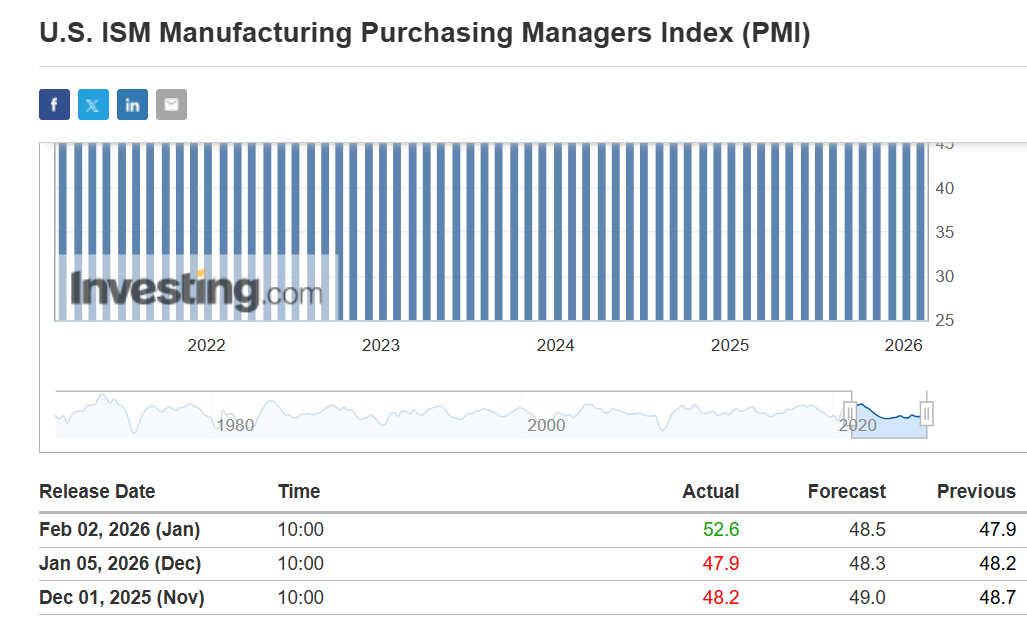
Task: Click the 2000 mark in the navigator timeline
Action: (546, 425)
